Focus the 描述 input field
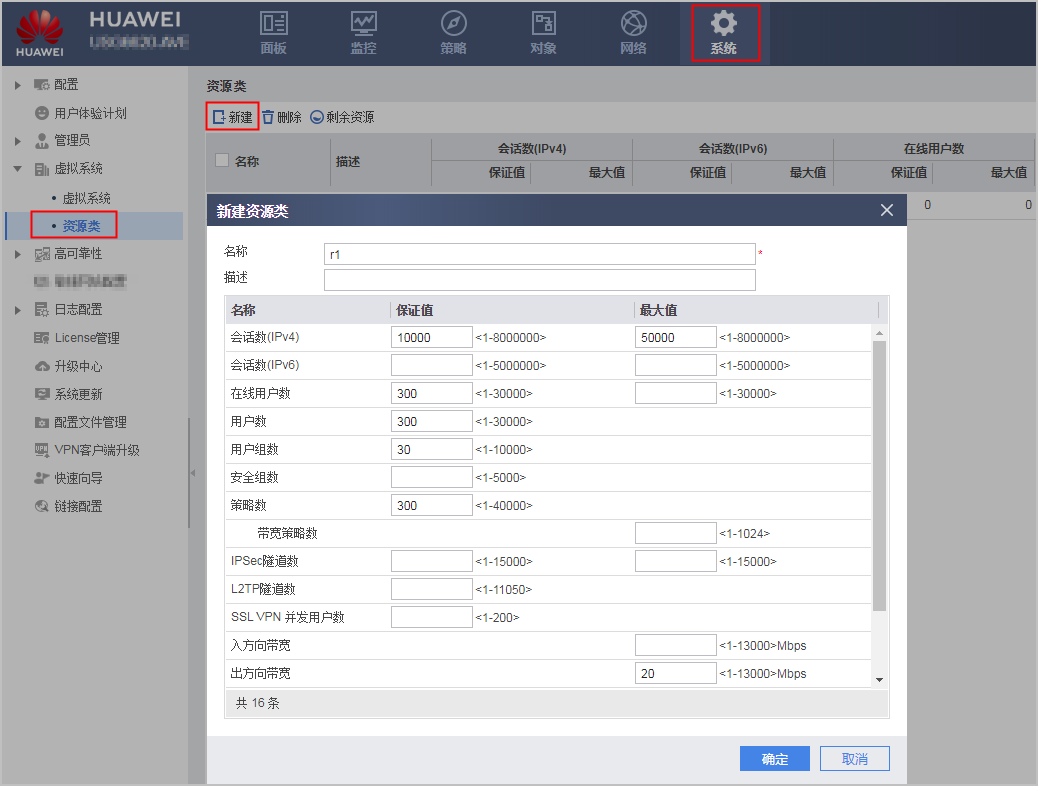This screenshot has height=786, width=1038. 540,279
